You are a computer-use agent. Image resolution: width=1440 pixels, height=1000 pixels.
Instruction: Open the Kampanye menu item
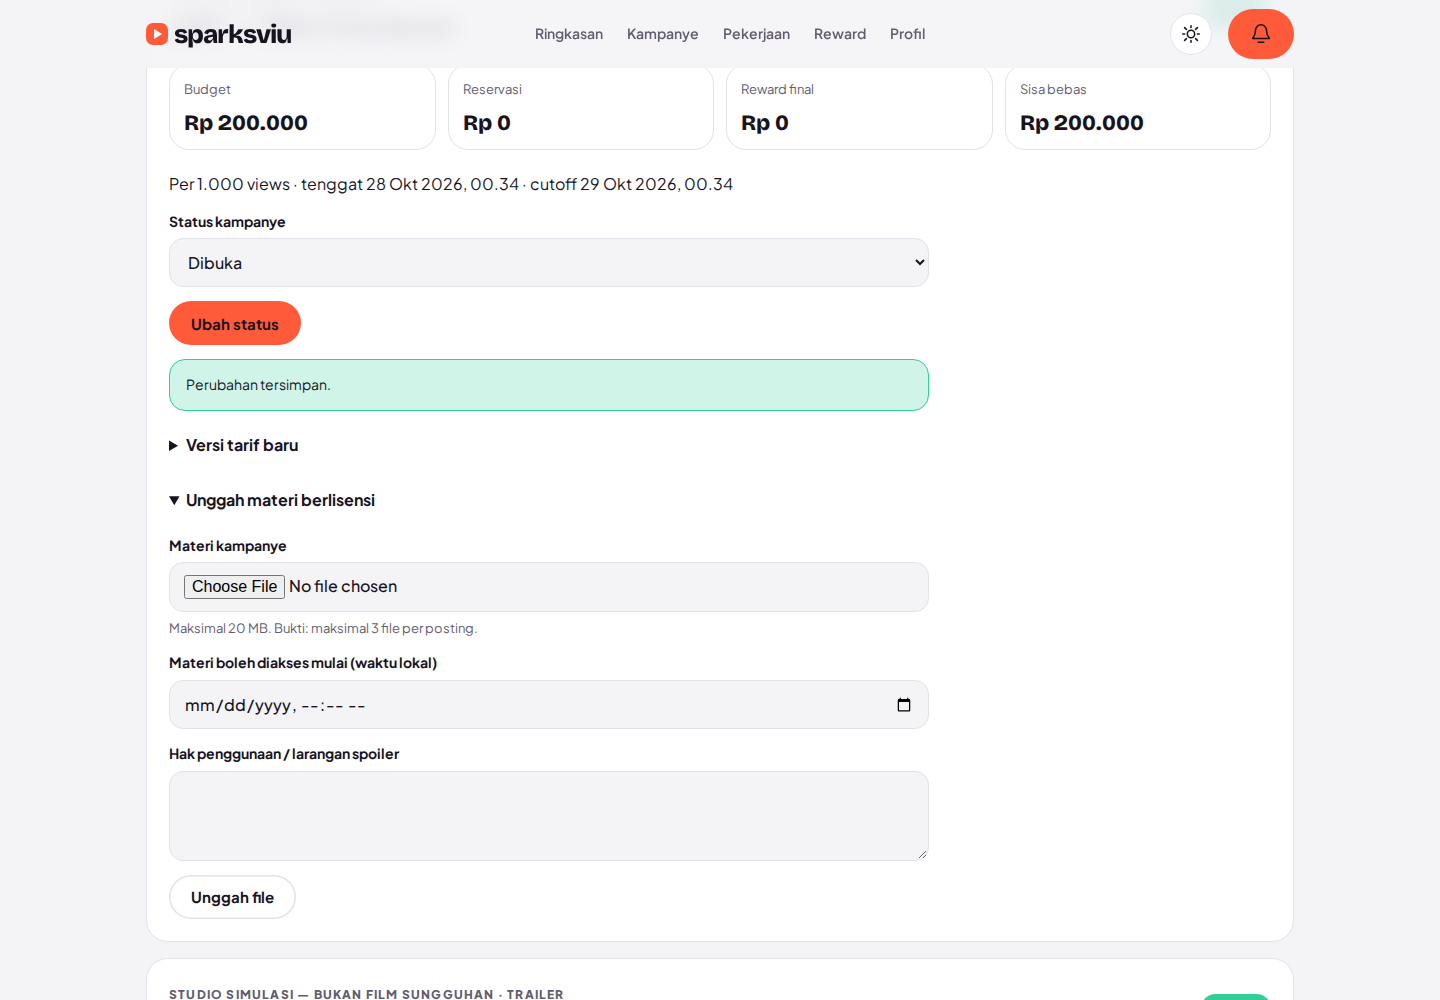(663, 34)
